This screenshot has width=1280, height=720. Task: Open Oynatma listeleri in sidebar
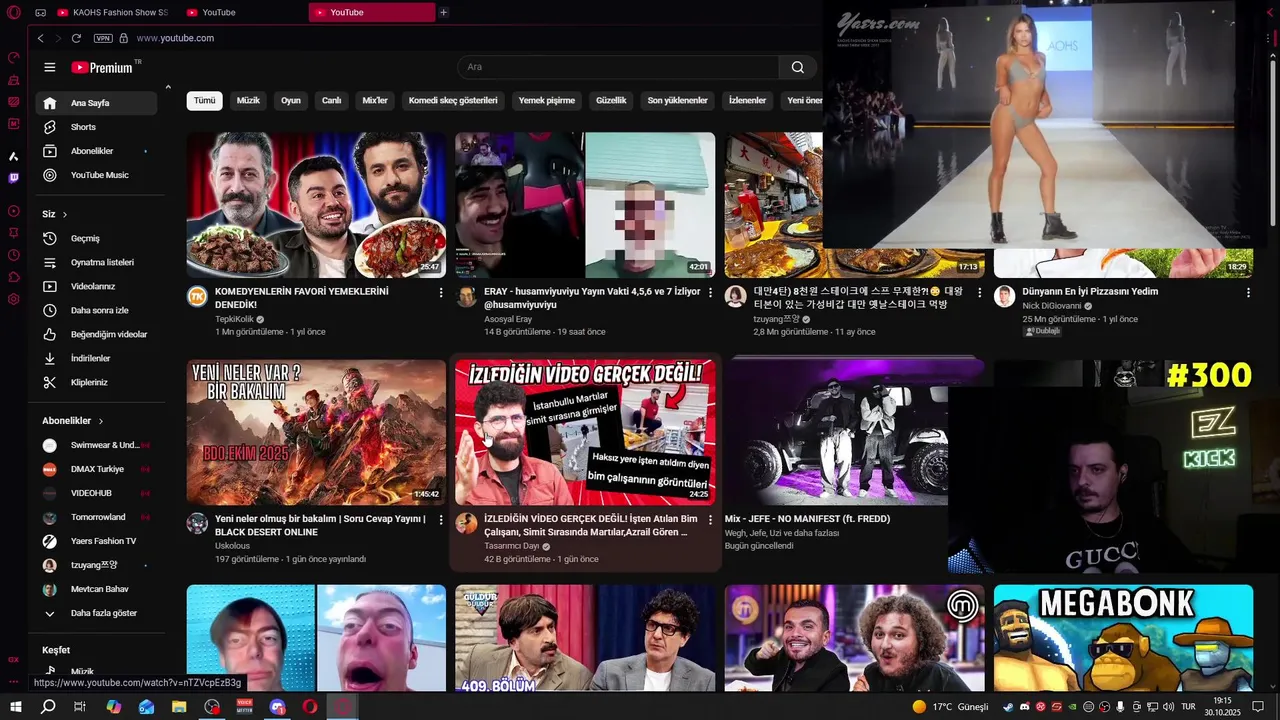(x=96, y=262)
